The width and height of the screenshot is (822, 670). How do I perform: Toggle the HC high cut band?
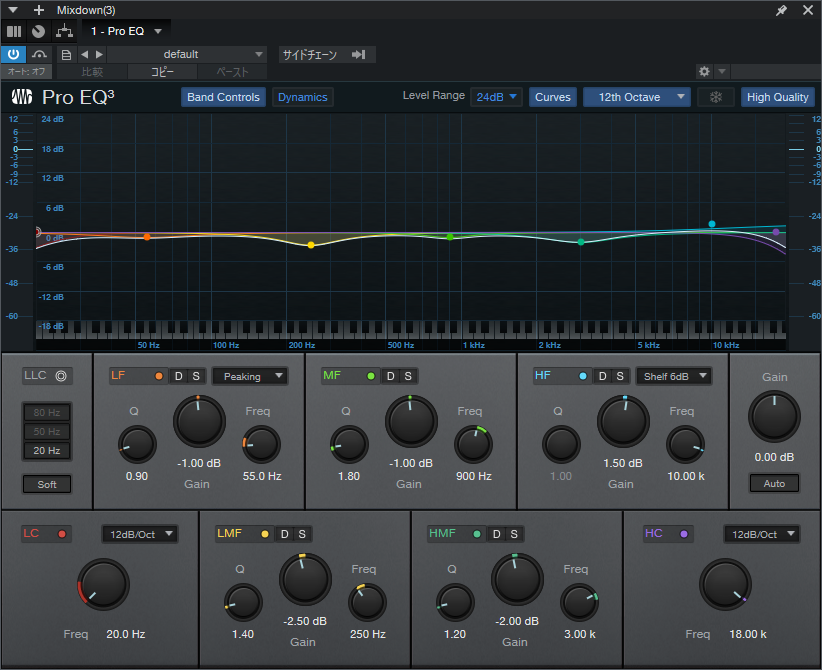tap(684, 534)
